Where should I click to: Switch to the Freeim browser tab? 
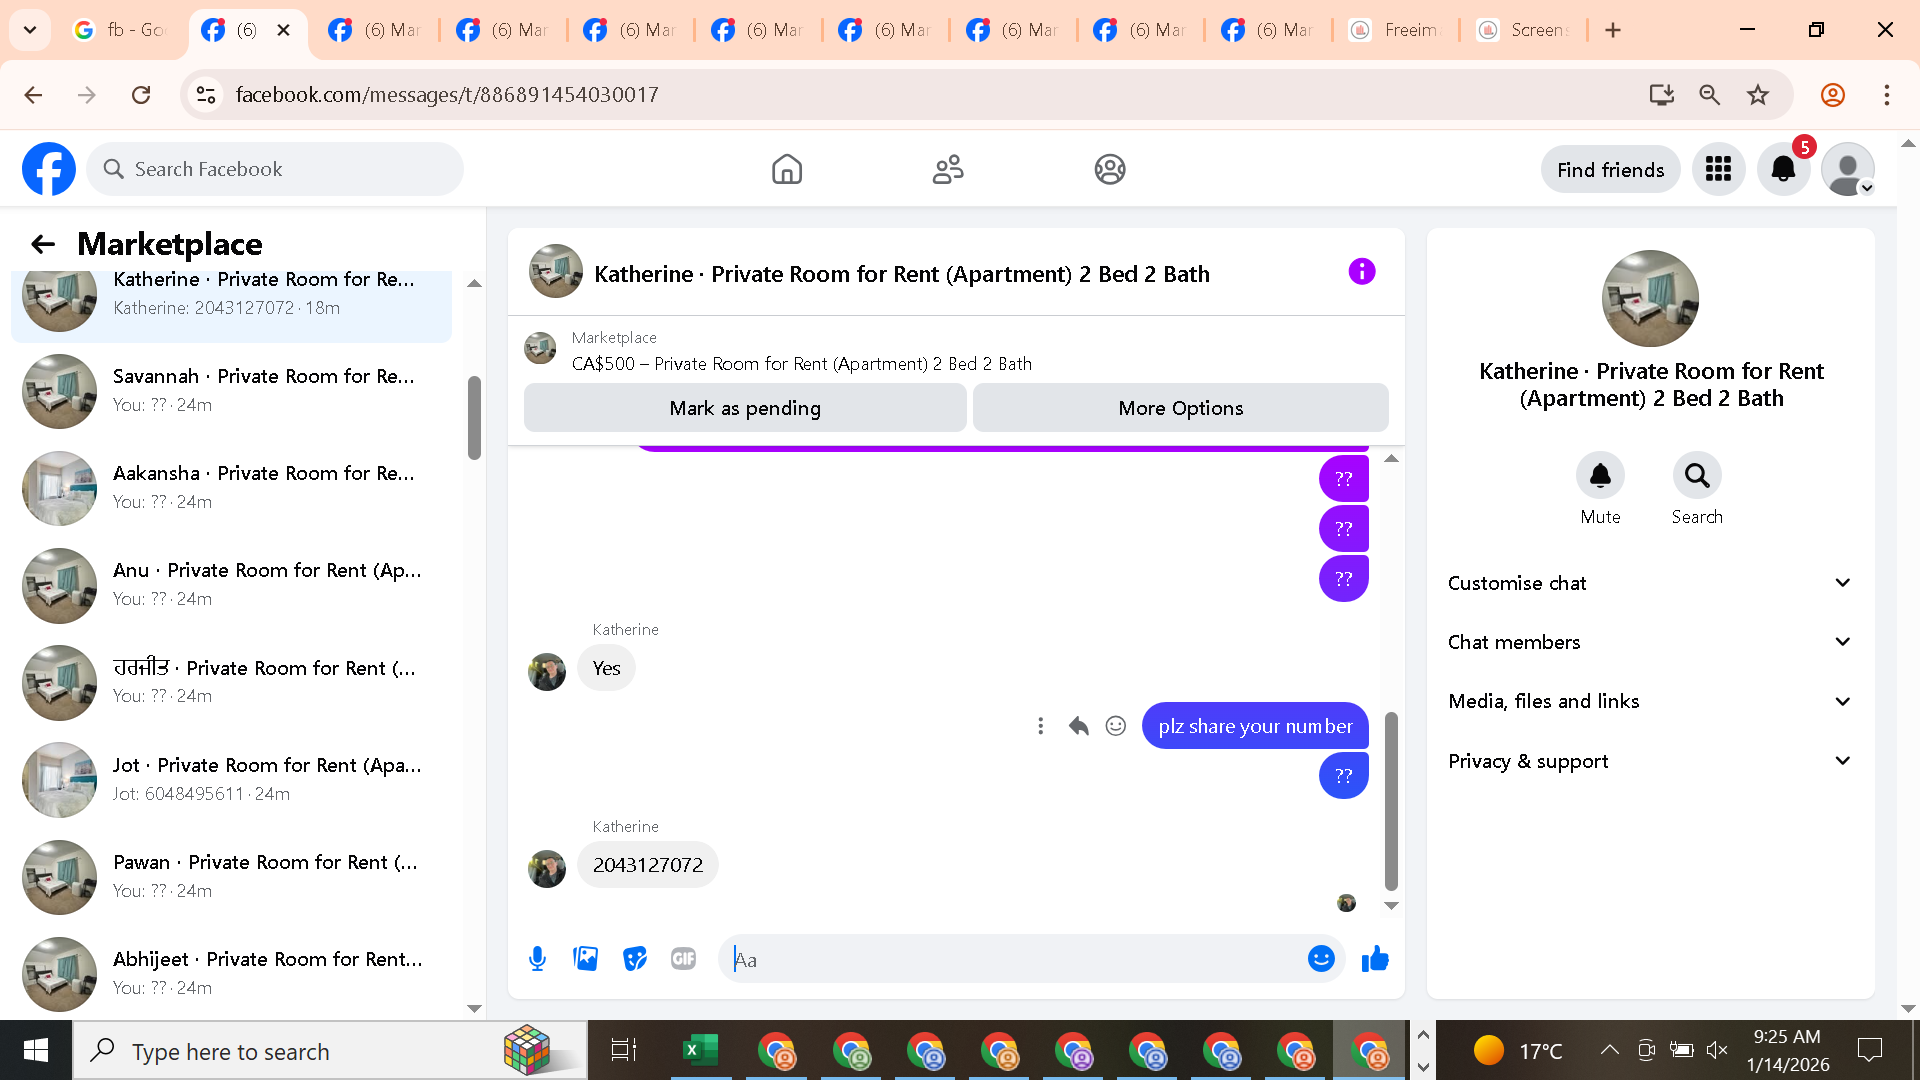(1396, 30)
